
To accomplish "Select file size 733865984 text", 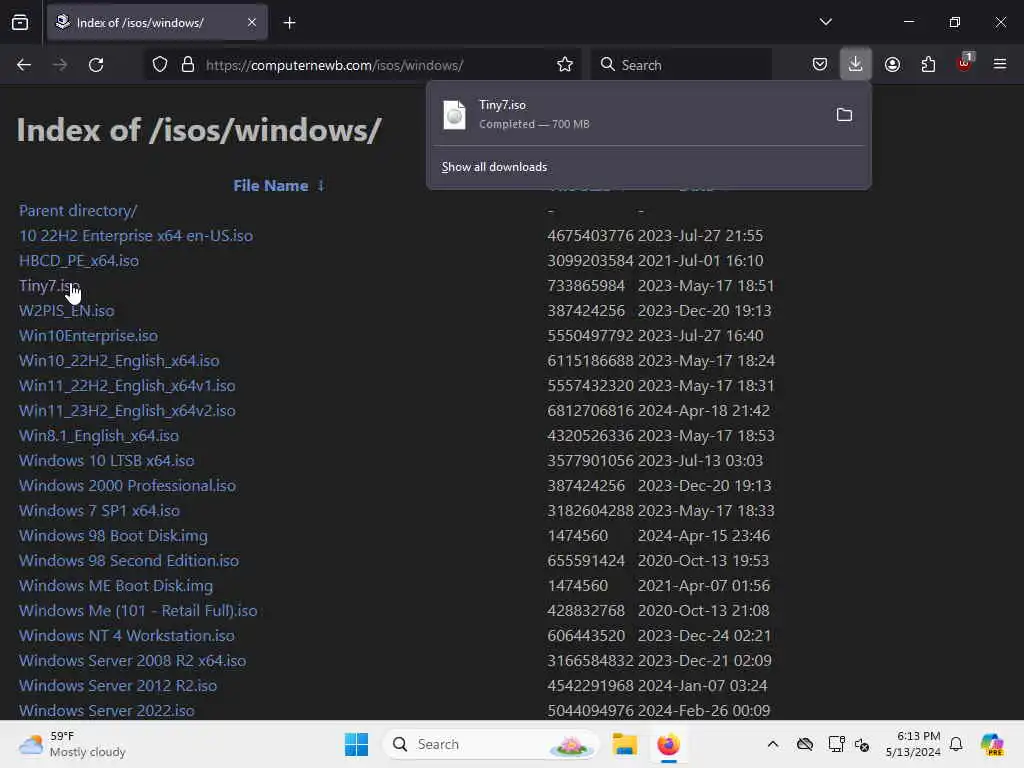I will (586, 286).
